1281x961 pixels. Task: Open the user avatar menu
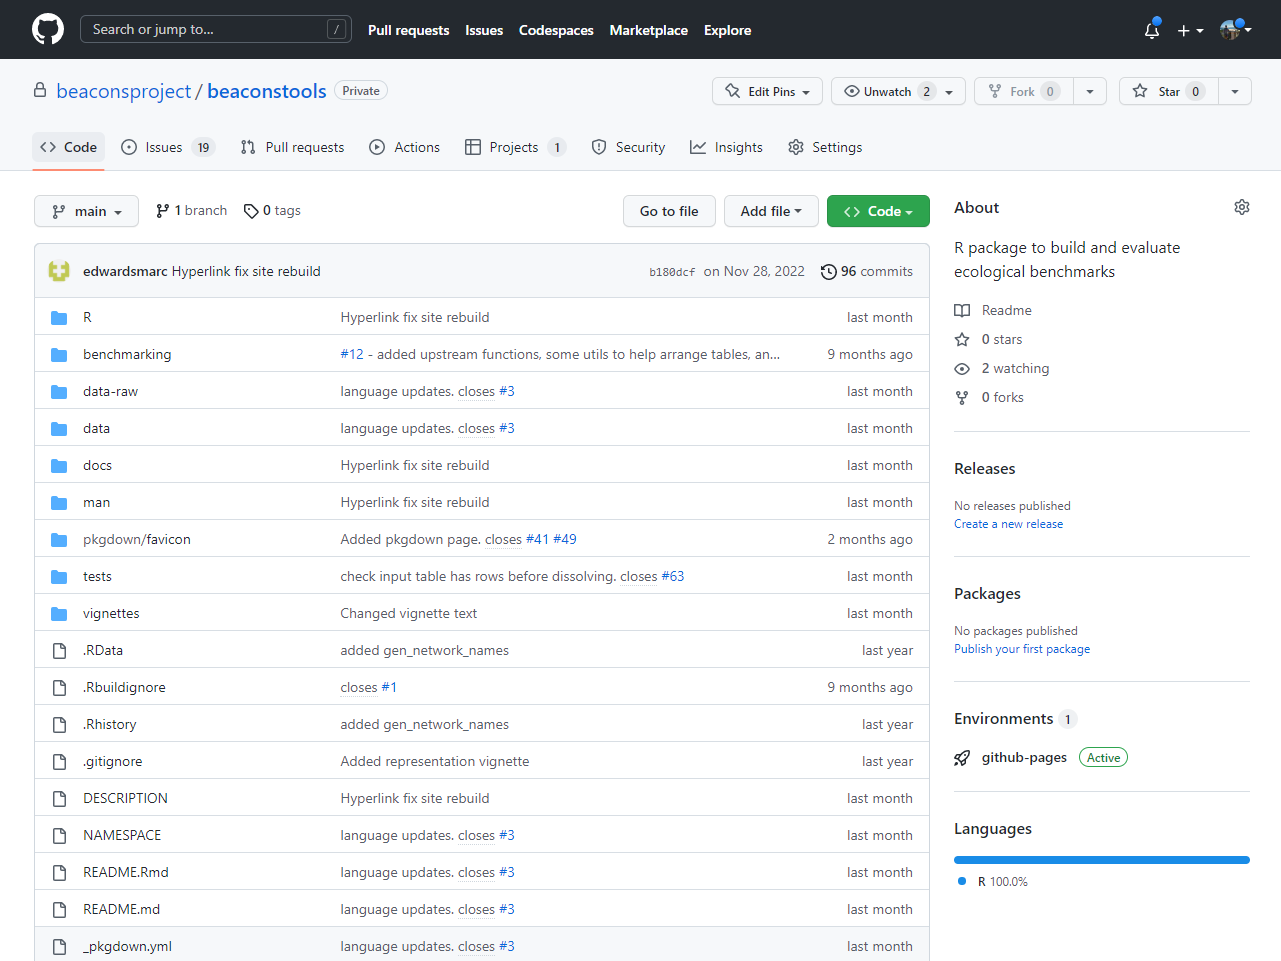1236,30
